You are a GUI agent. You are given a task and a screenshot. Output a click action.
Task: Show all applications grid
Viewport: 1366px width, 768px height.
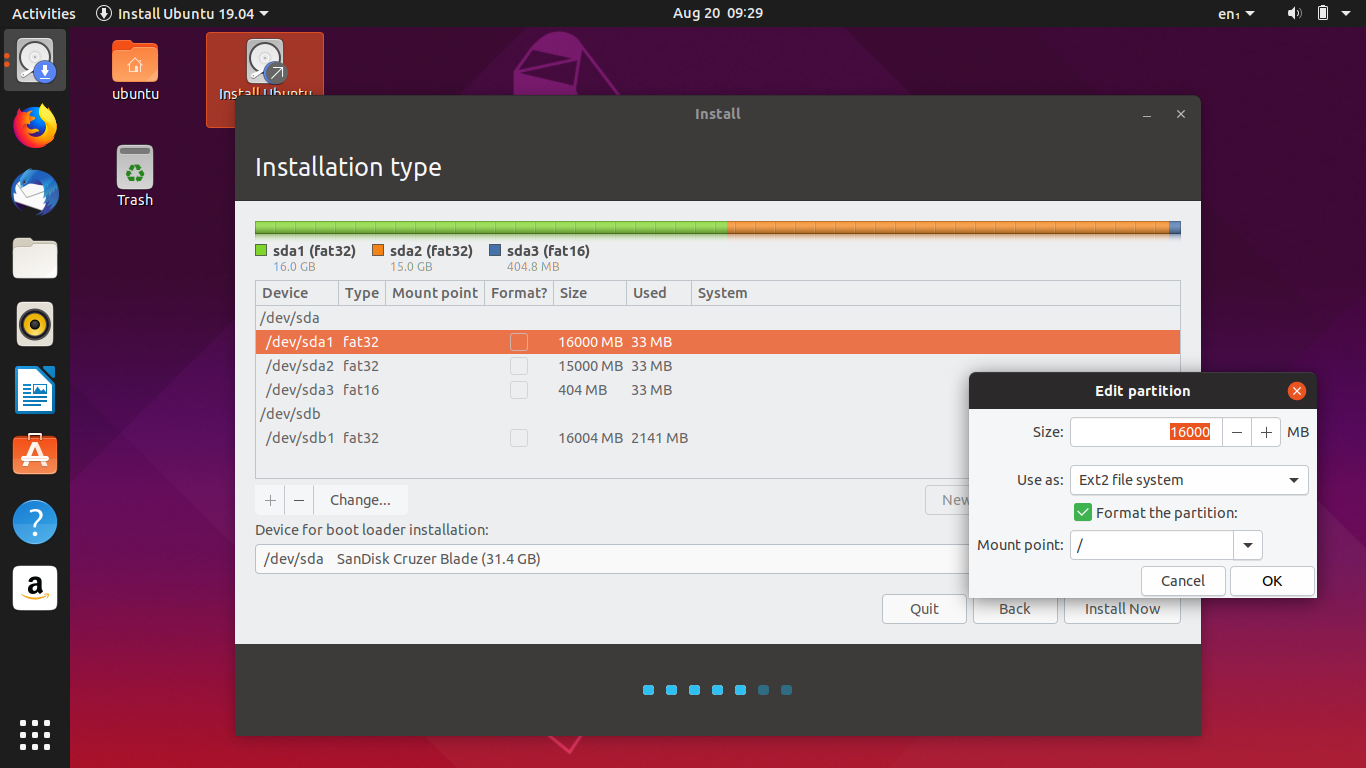point(34,735)
